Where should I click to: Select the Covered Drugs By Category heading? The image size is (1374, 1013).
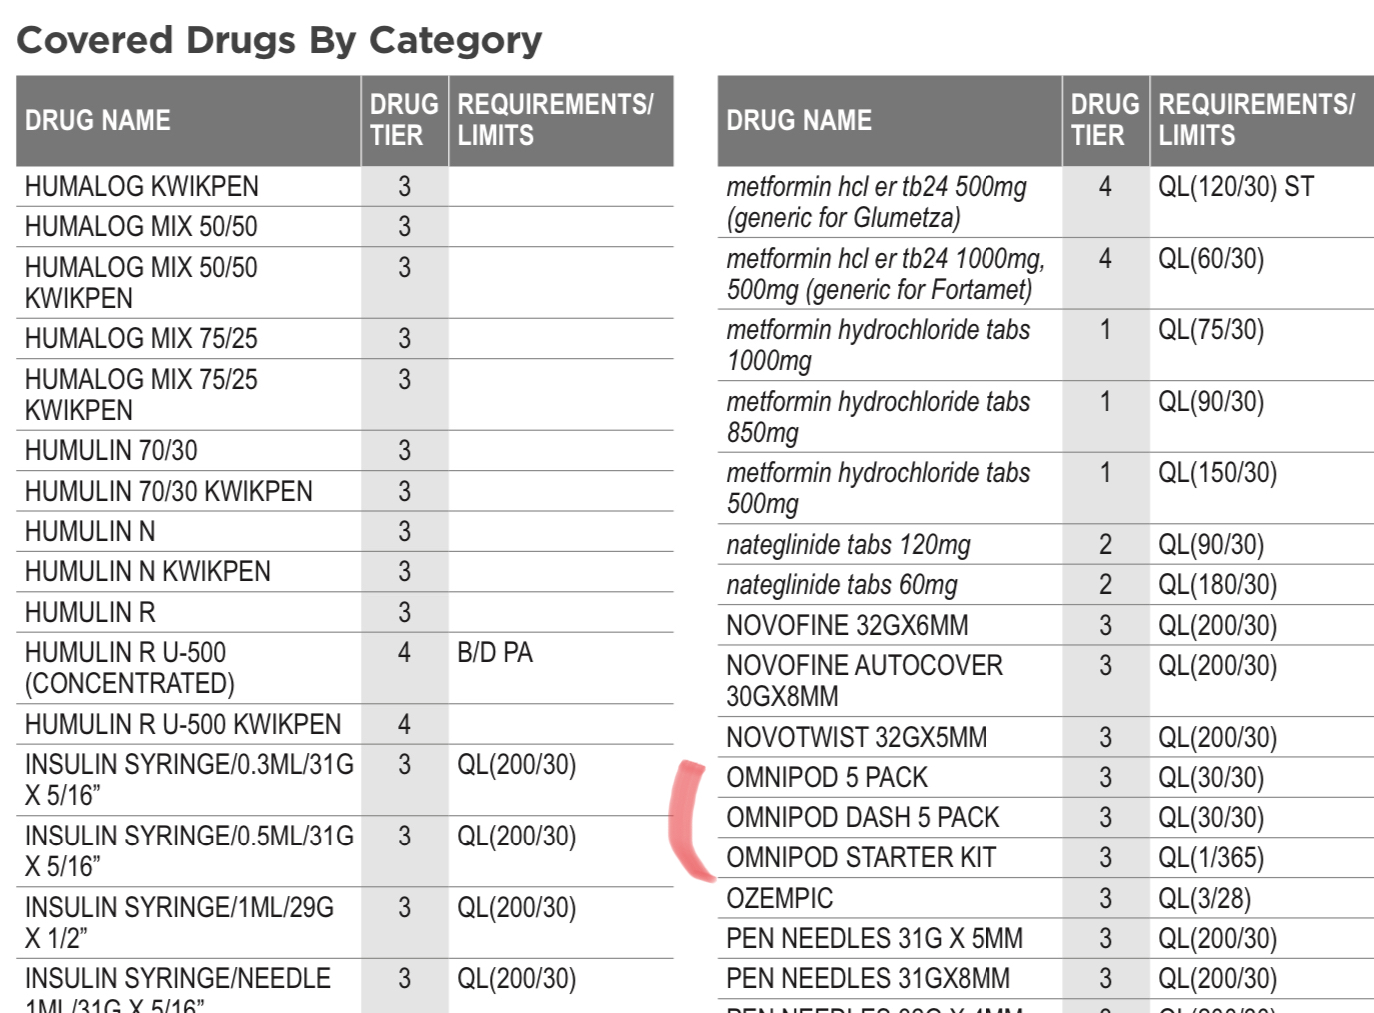279,40
